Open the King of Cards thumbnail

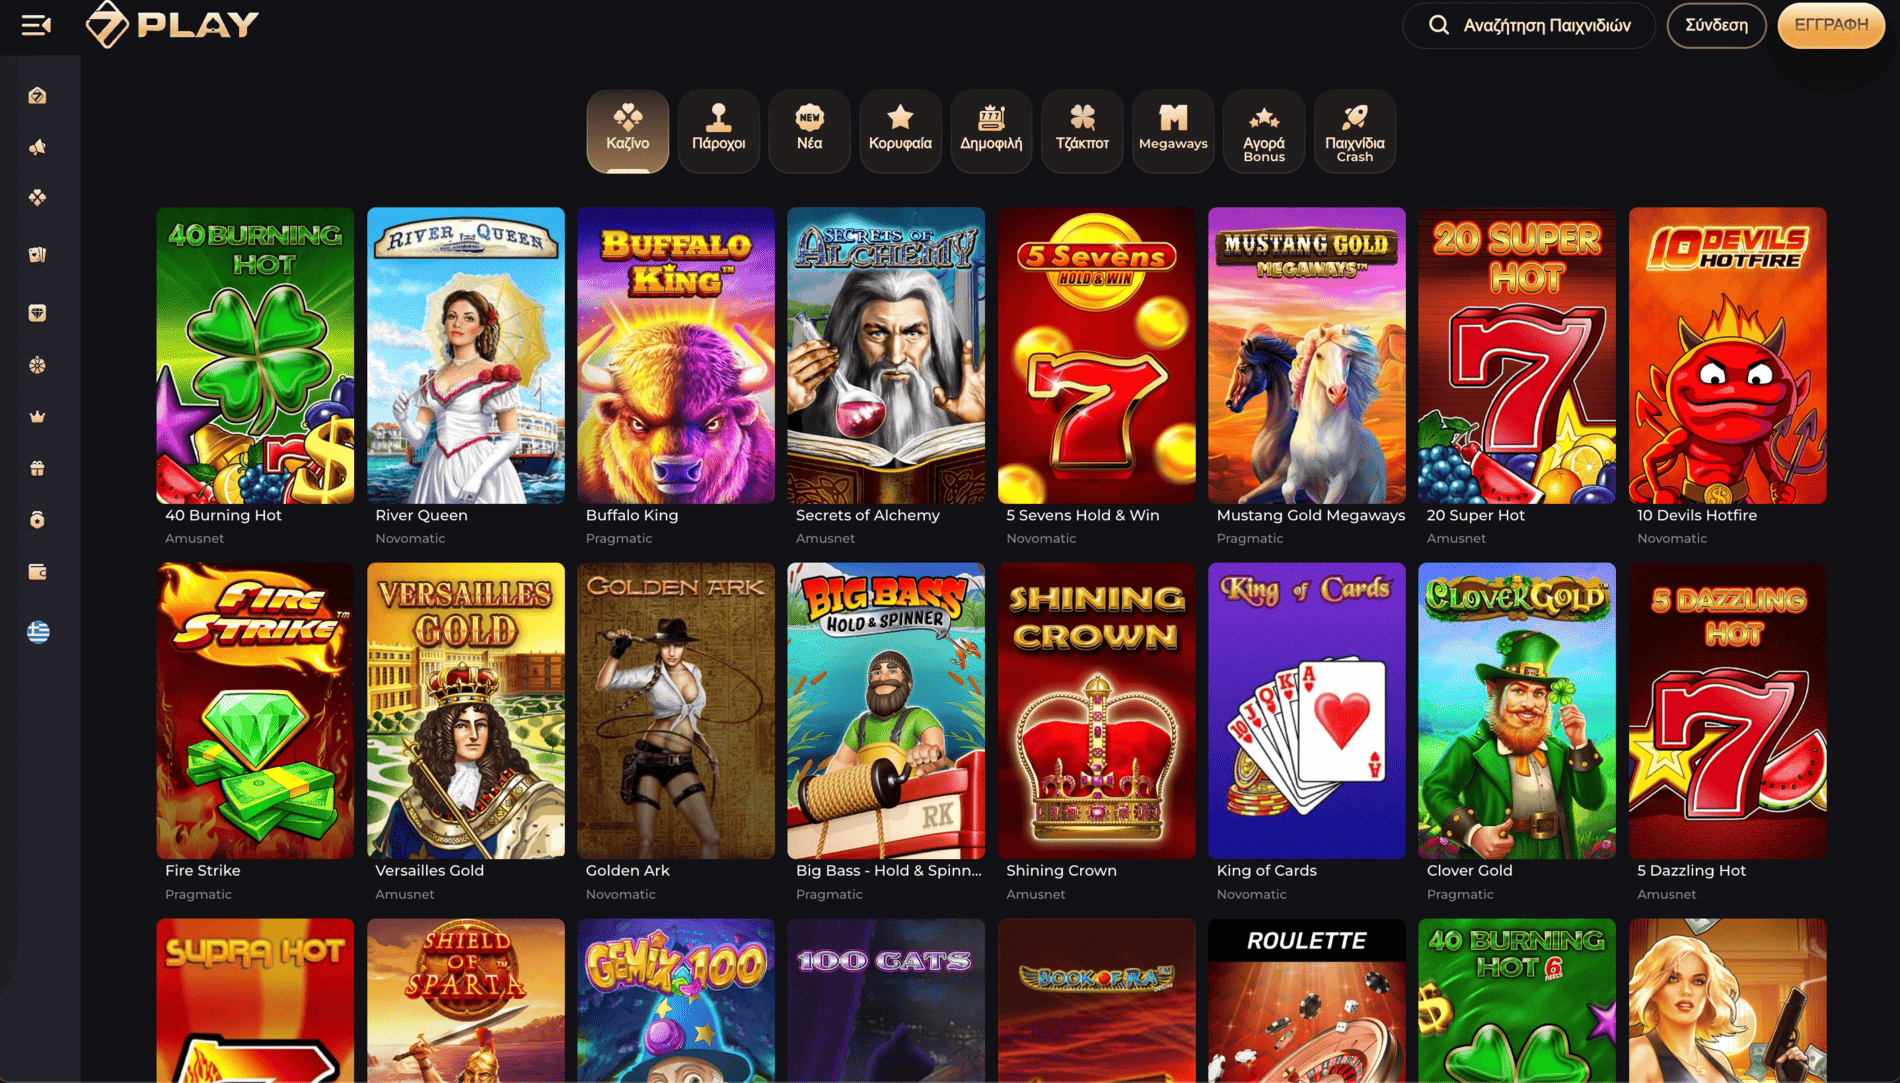click(x=1307, y=711)
